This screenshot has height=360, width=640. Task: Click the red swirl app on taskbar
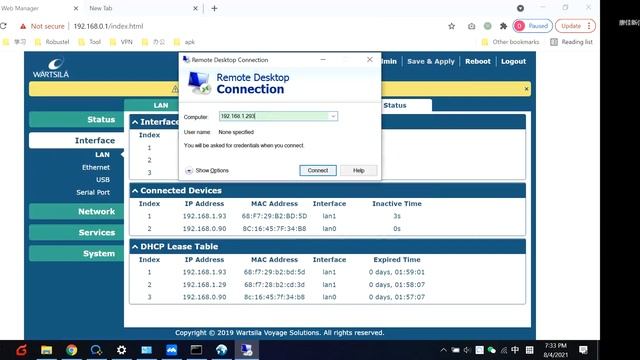pyautogui.click(x=22, y=350)
